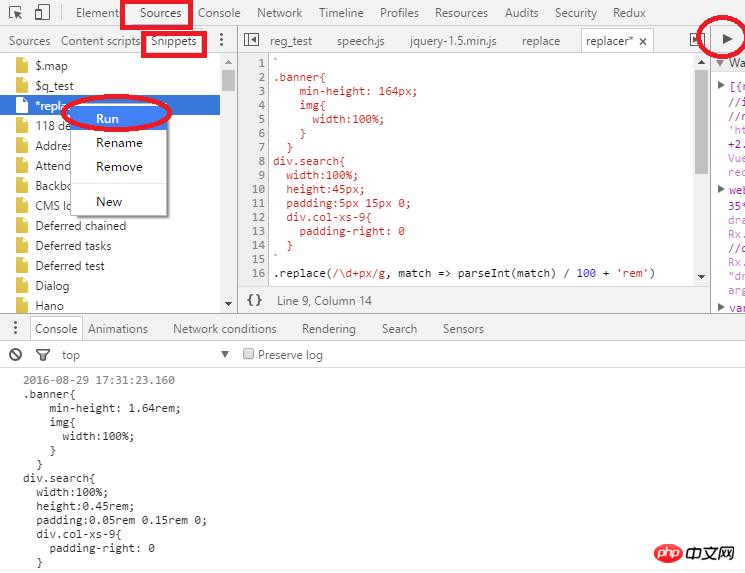Click the snippet list scrollbar up arrow
This screenshot has width=745, height=573.
229,62
